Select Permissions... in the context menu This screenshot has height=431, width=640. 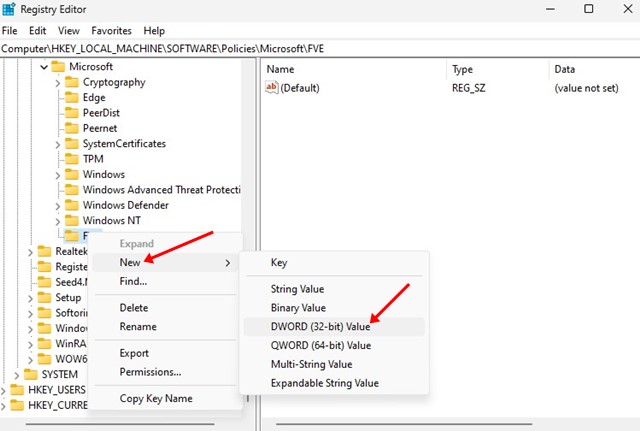point(150,372)
